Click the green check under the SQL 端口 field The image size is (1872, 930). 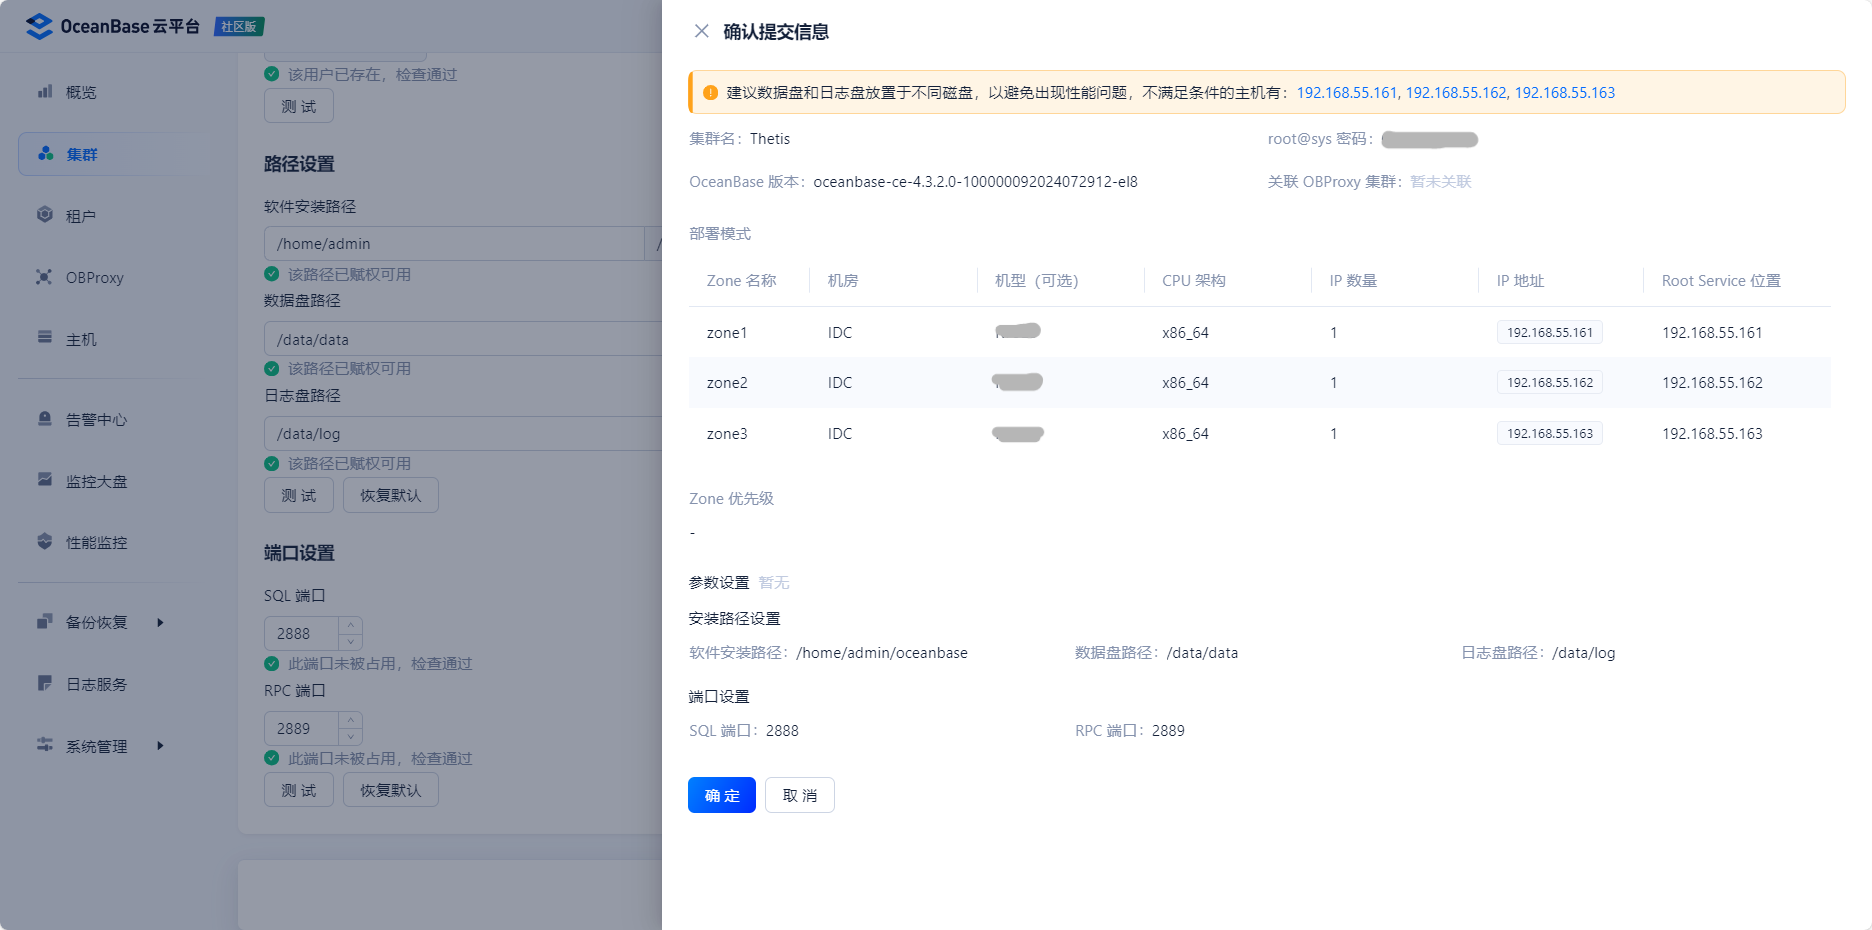[271, 663]
